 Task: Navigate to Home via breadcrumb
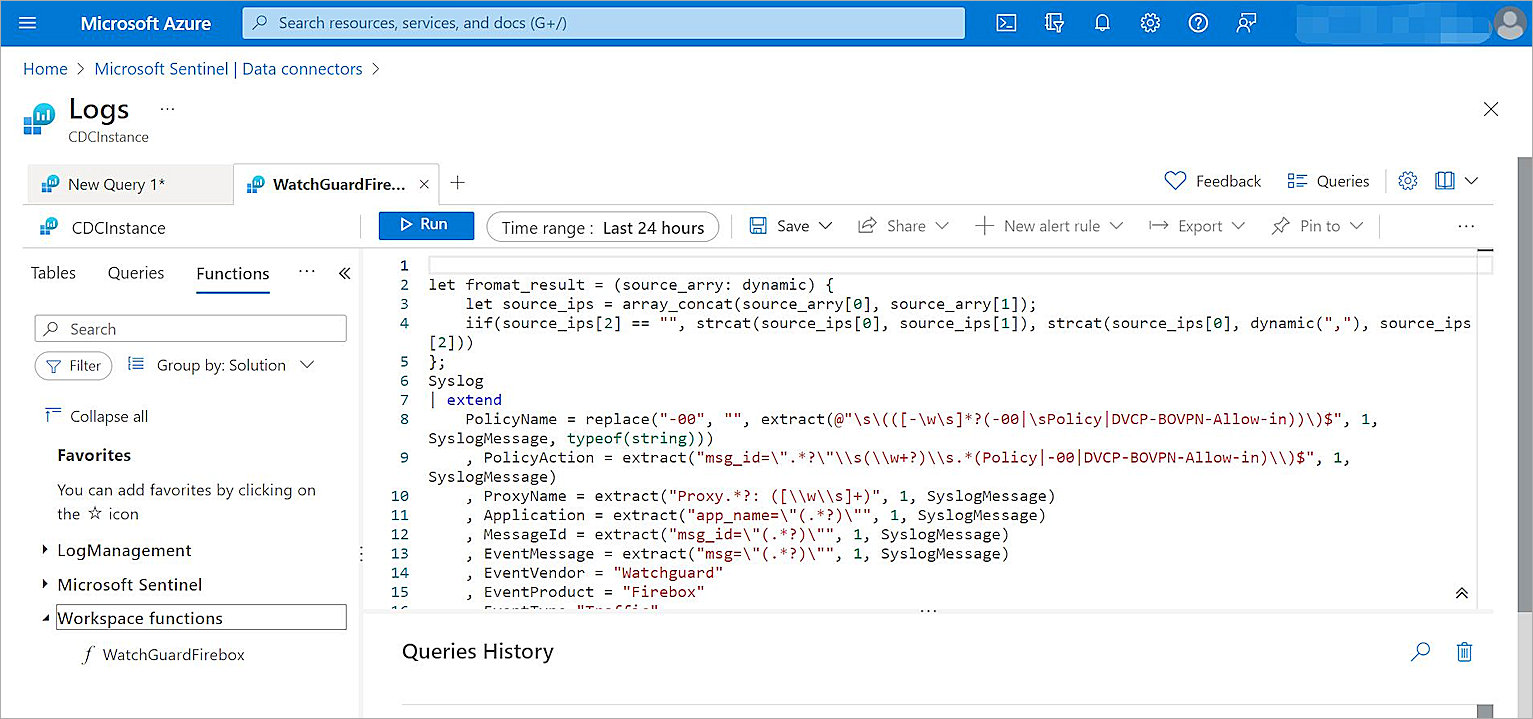coord(45,68)
